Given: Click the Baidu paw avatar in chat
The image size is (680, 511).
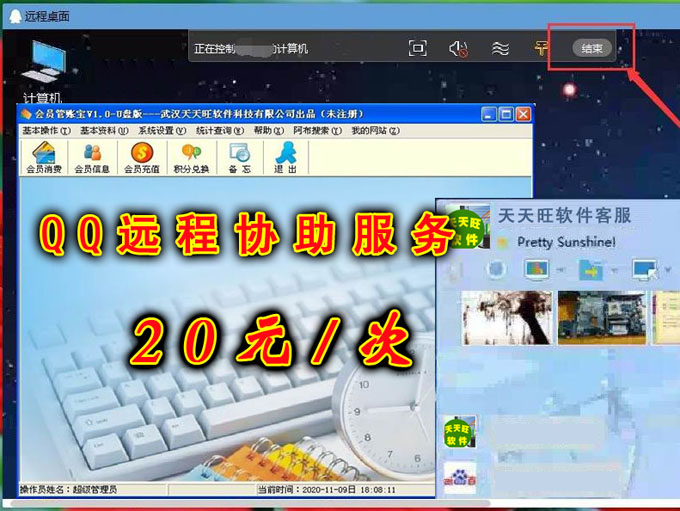Looking at the screenshot, I should (x=459, y=478).
